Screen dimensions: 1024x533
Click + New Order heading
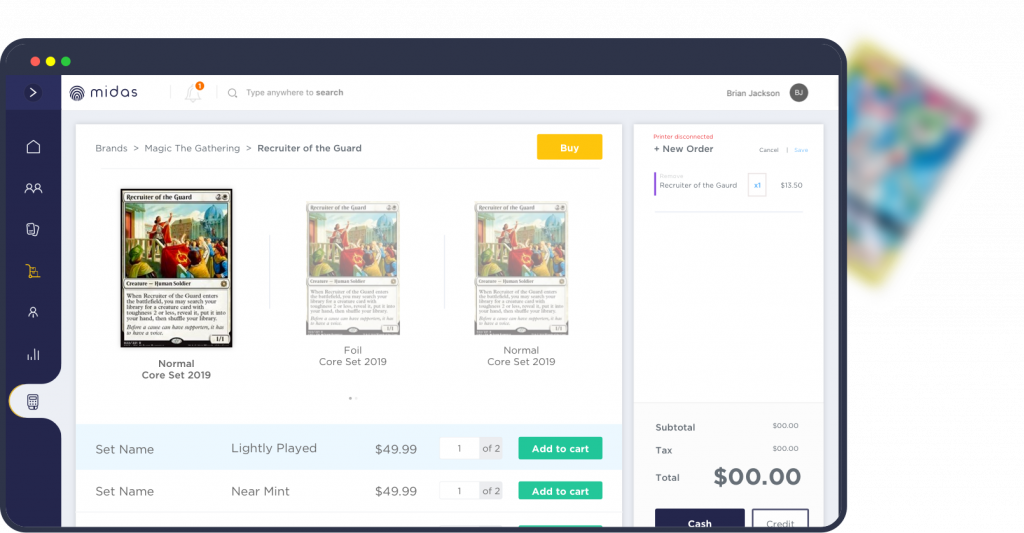pyautogui.click(x=684, y=149)
